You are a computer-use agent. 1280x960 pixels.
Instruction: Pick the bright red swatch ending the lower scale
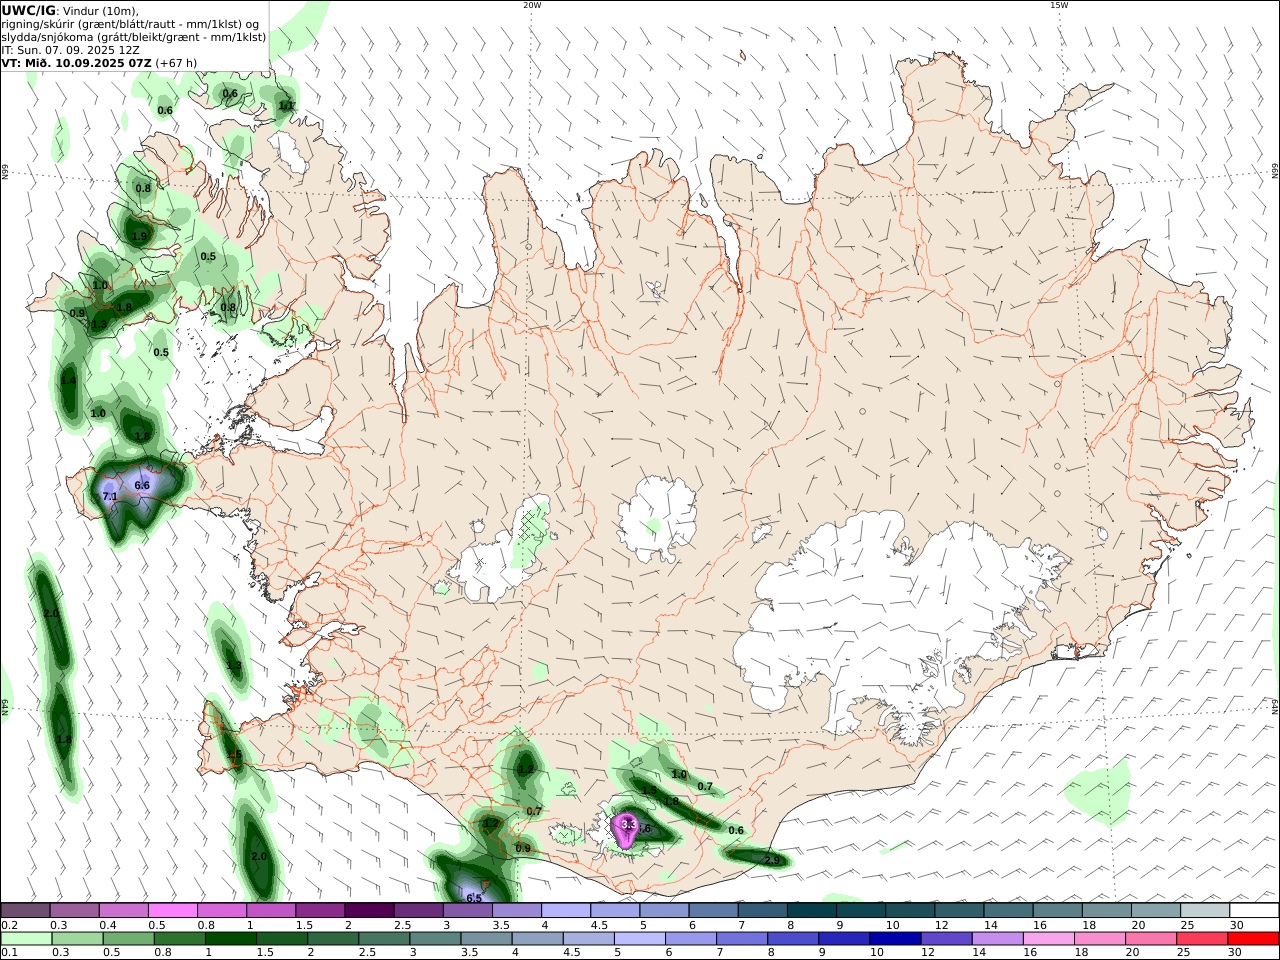[x=1252, y=939]
